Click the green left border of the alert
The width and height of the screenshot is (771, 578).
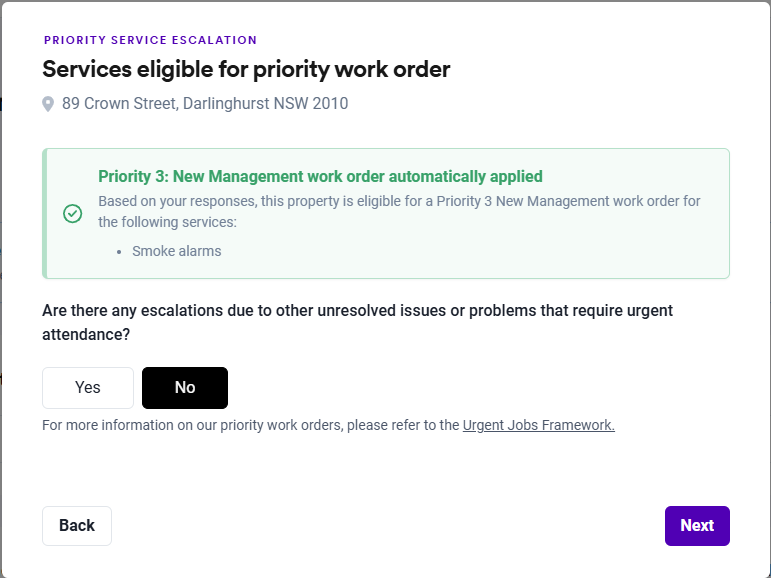45,214
